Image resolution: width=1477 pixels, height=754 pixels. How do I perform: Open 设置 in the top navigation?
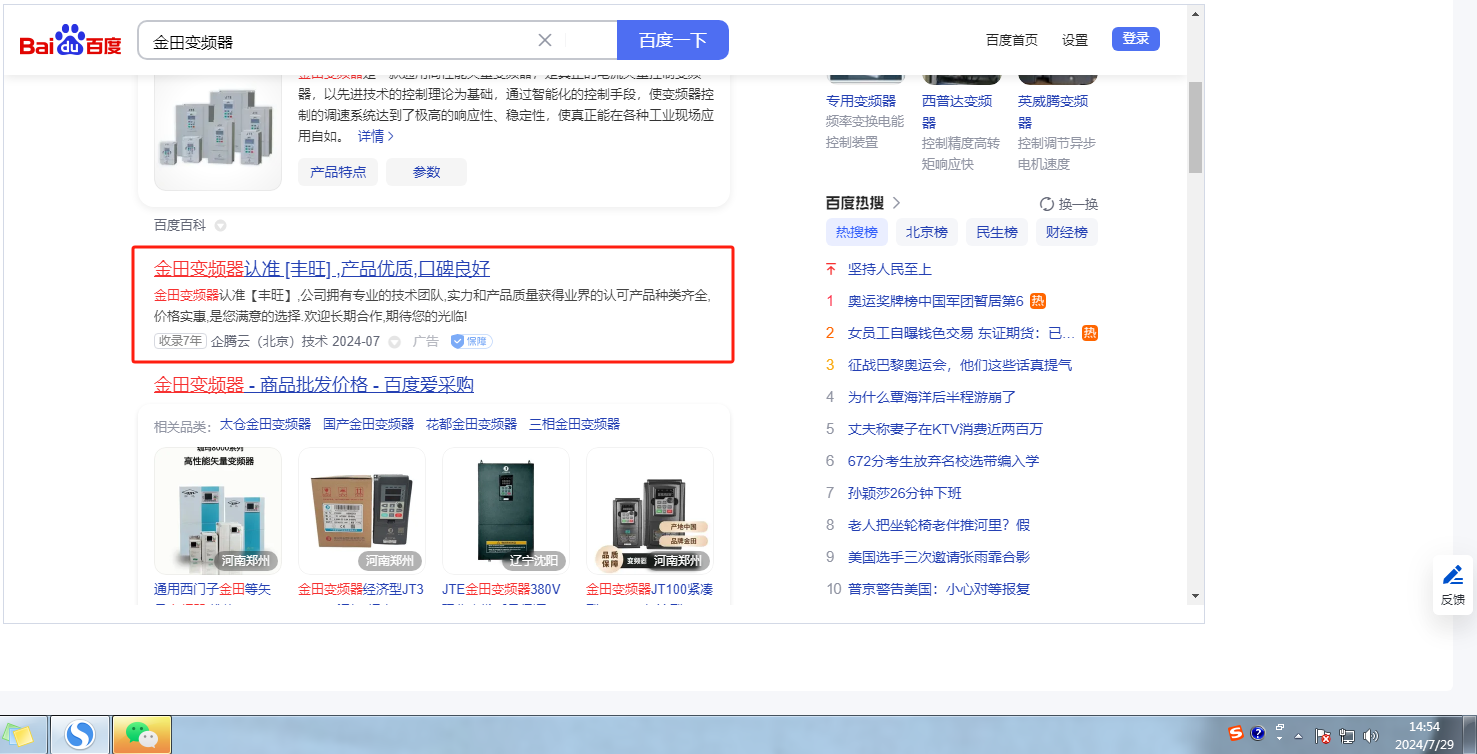pos(1075,40)
